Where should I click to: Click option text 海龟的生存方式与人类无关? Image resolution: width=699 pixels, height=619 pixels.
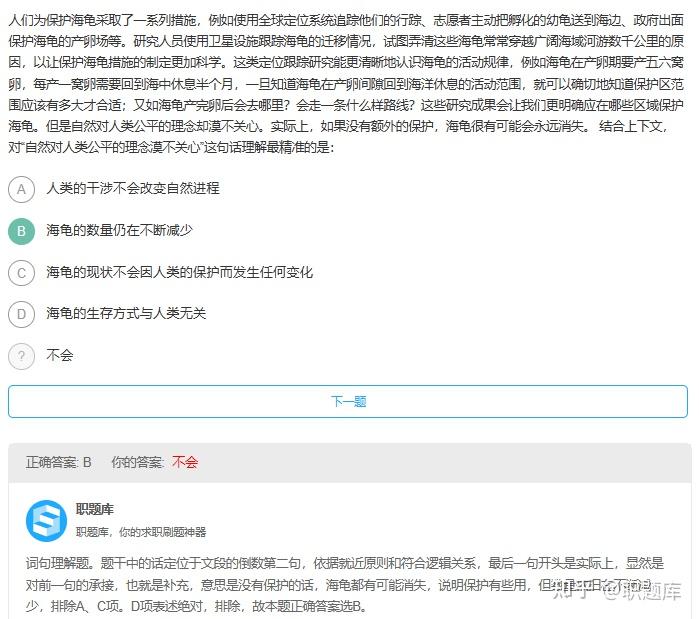pyautogui.click(x=126, y=313)
